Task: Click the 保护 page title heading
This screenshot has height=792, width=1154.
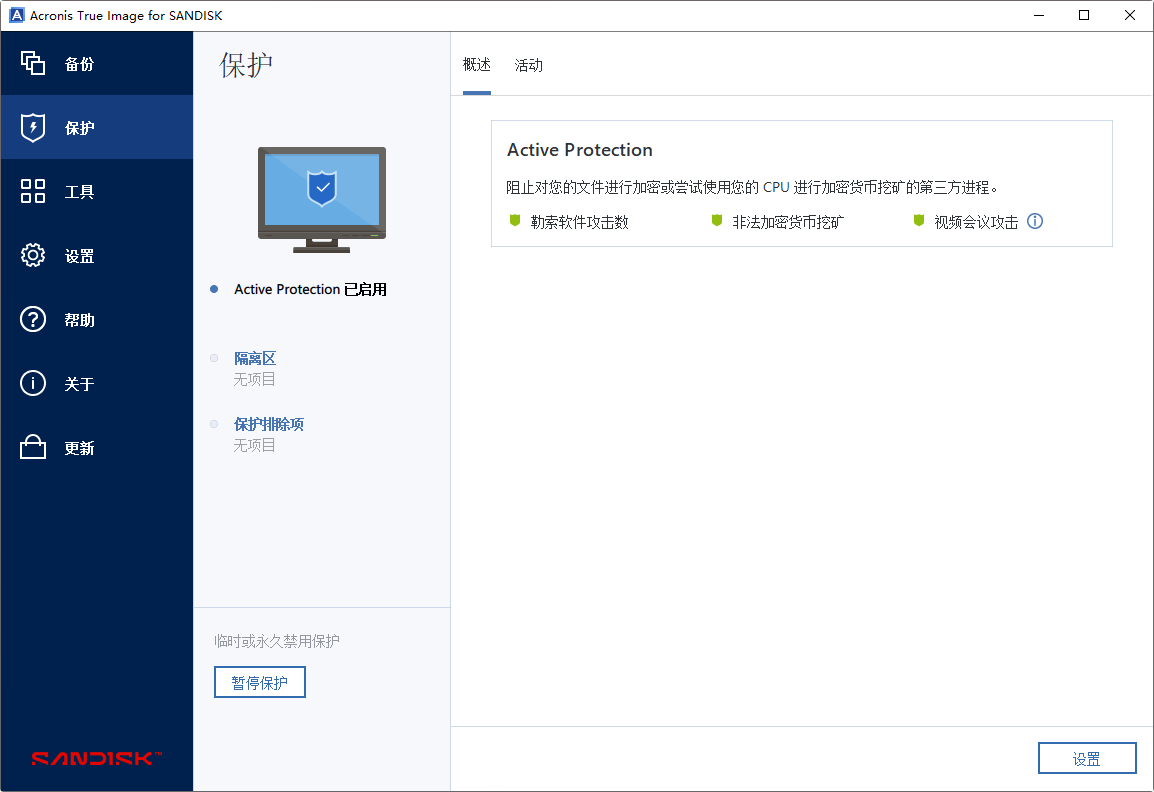Action: tap(246, 65)
